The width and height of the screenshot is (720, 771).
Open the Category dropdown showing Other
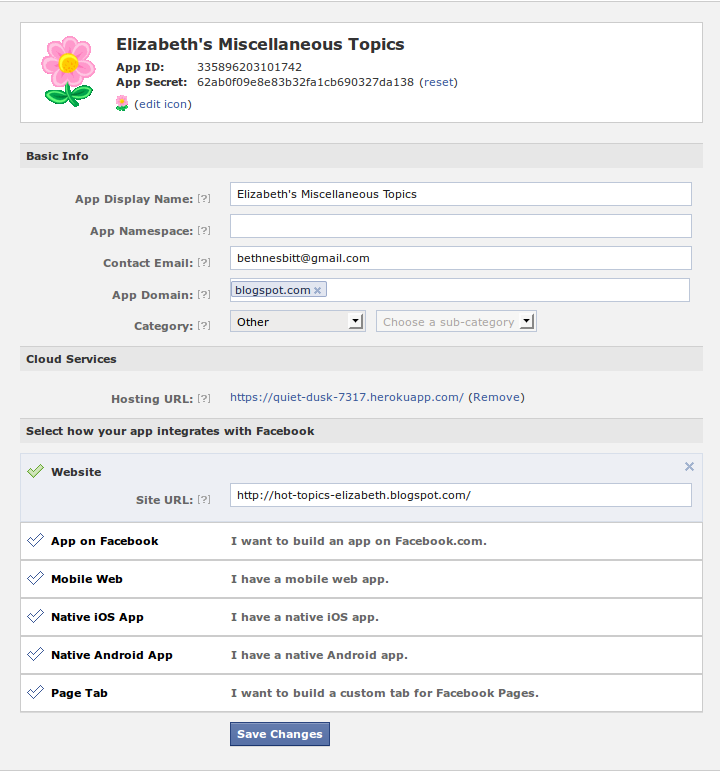click(x=298, y=322)
